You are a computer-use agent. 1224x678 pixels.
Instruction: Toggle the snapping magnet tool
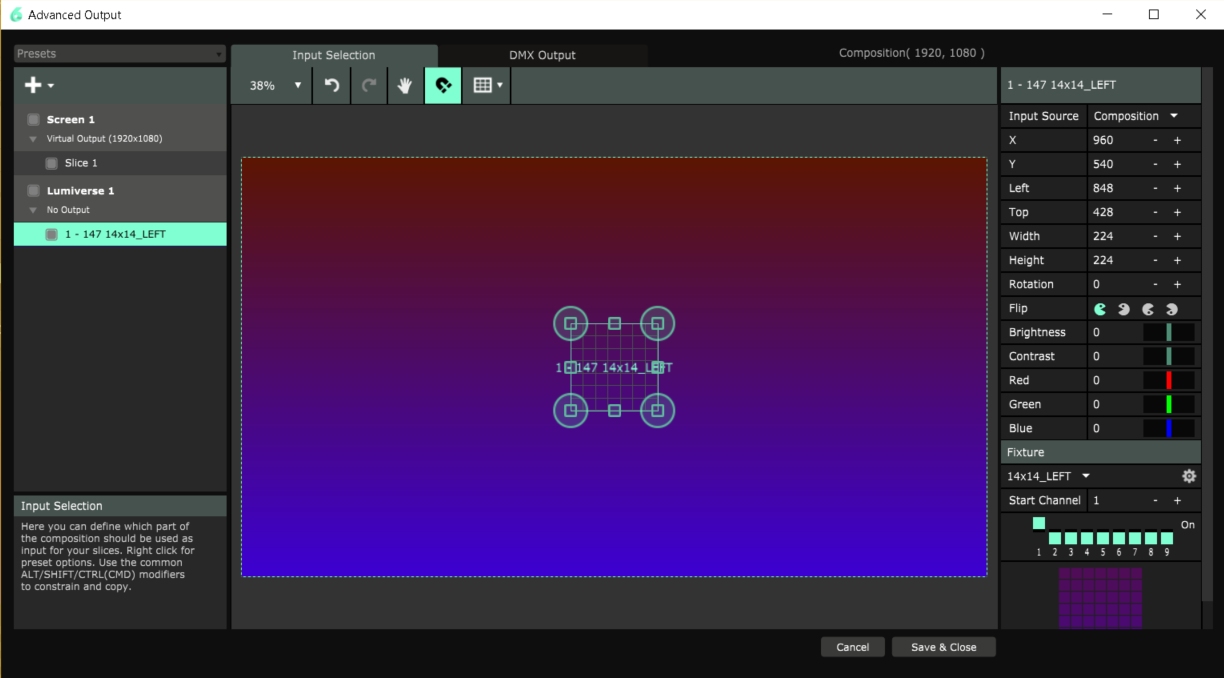(443, 85)
